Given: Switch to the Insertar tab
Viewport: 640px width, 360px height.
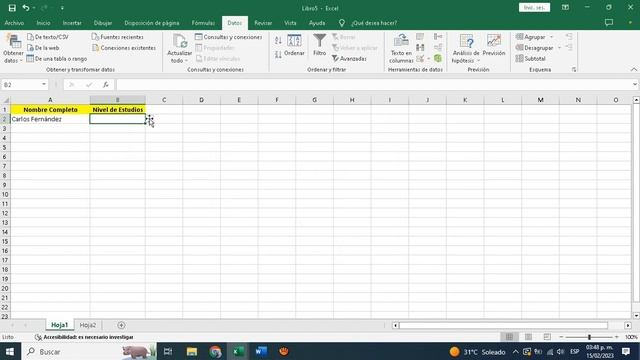Looking at the screenshot, I should [72, 23].
